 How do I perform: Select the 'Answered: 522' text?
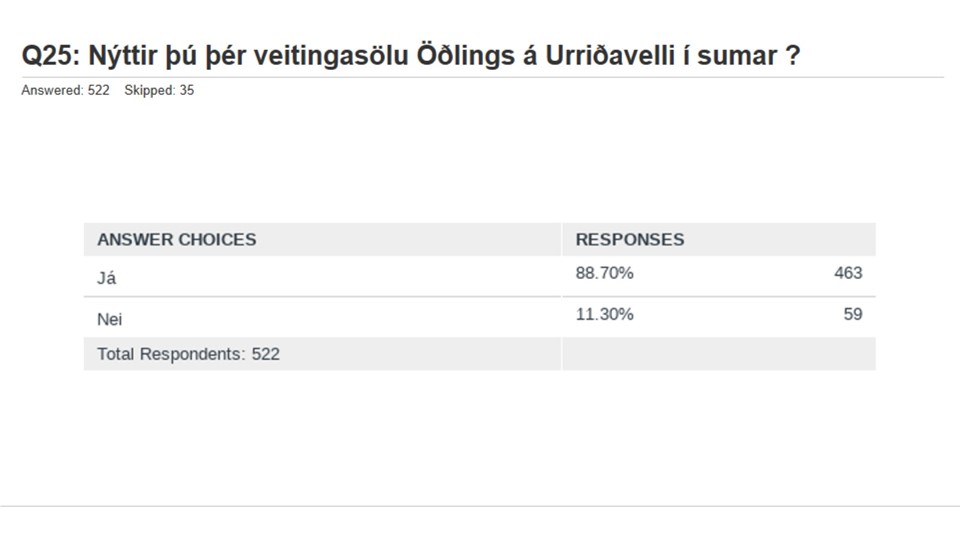pyautogui.click(x=66, y=90)
